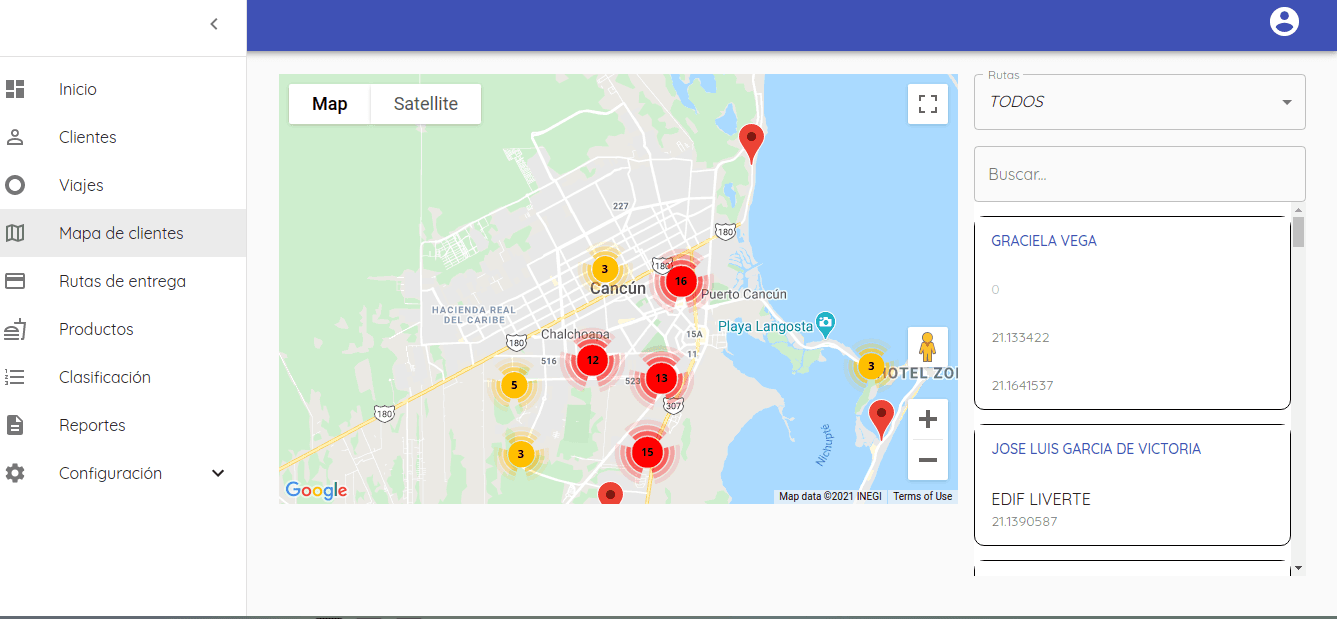Open Clientes in the sidebar

(88, 137)
